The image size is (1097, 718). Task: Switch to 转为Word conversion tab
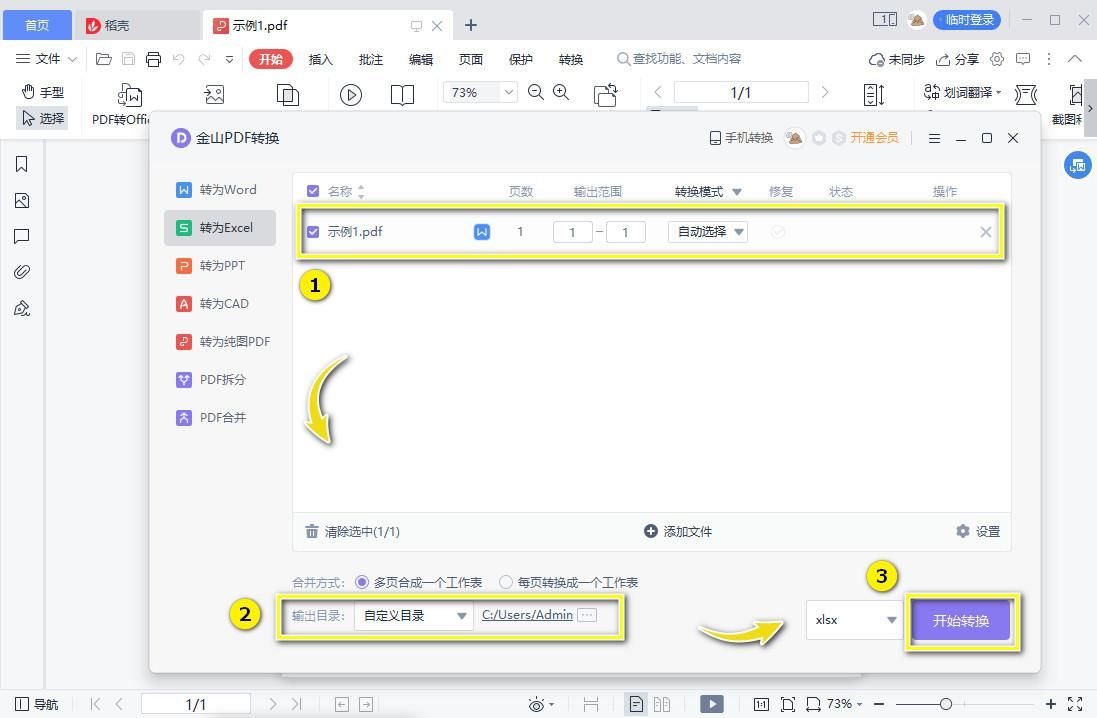click(220, 190)
